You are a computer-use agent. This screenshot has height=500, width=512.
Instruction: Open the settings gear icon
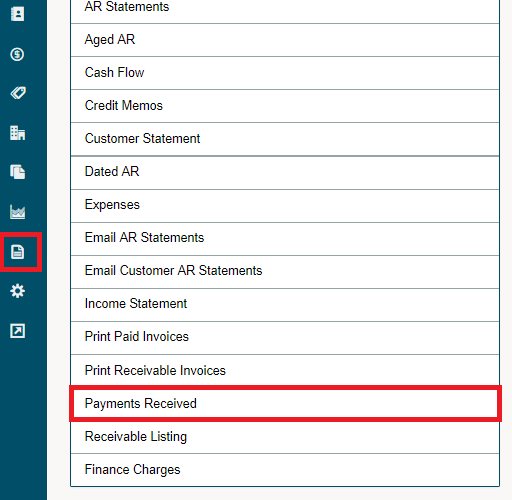coord(17,291)
